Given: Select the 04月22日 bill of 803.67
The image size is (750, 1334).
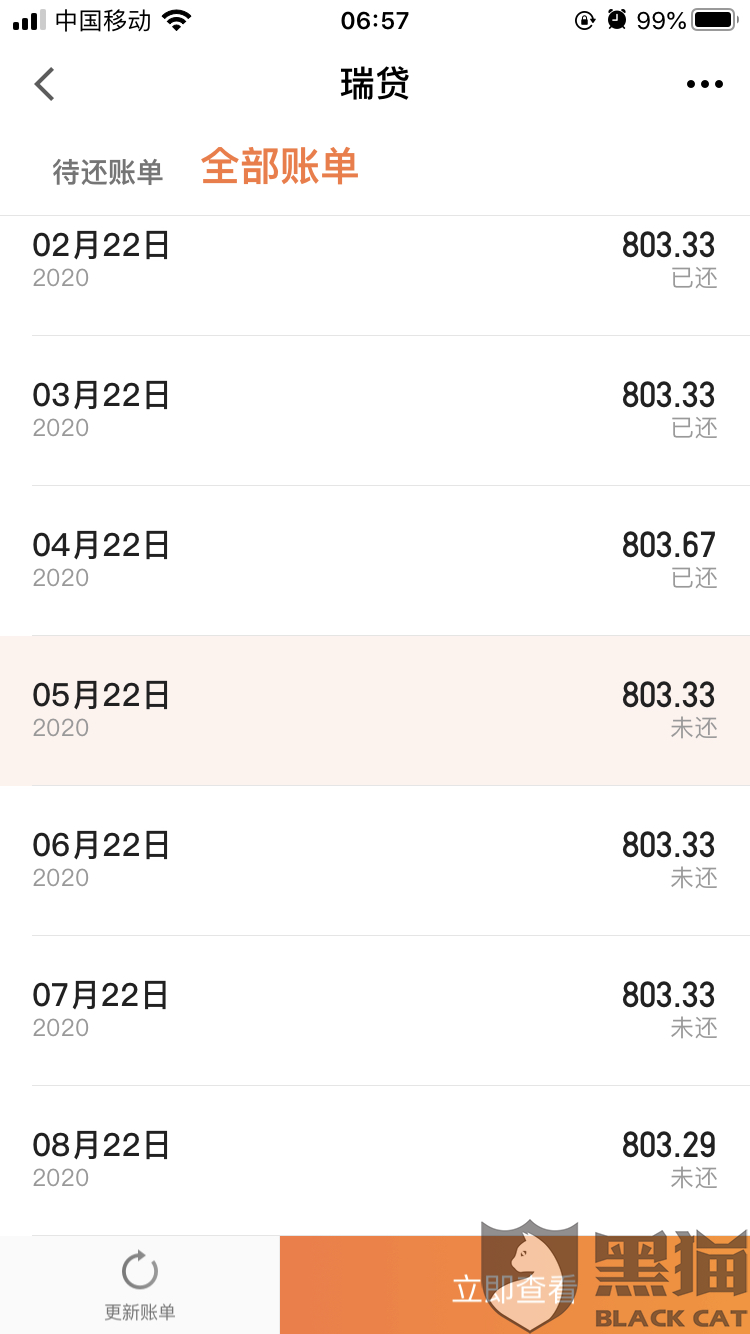Looking at the screenshot, I should tap(375, 560).
